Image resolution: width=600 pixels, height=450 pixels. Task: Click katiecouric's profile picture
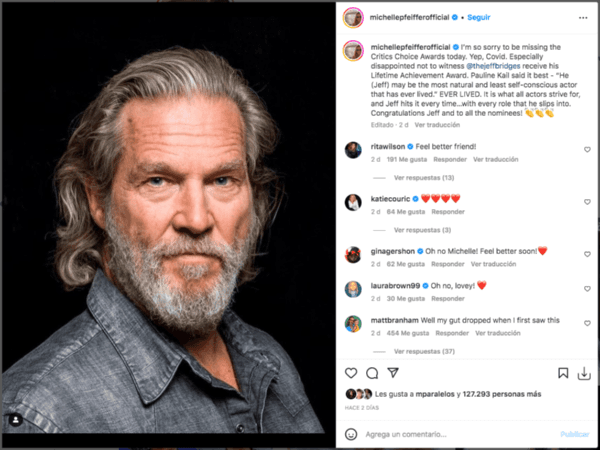tap(352, 202)
